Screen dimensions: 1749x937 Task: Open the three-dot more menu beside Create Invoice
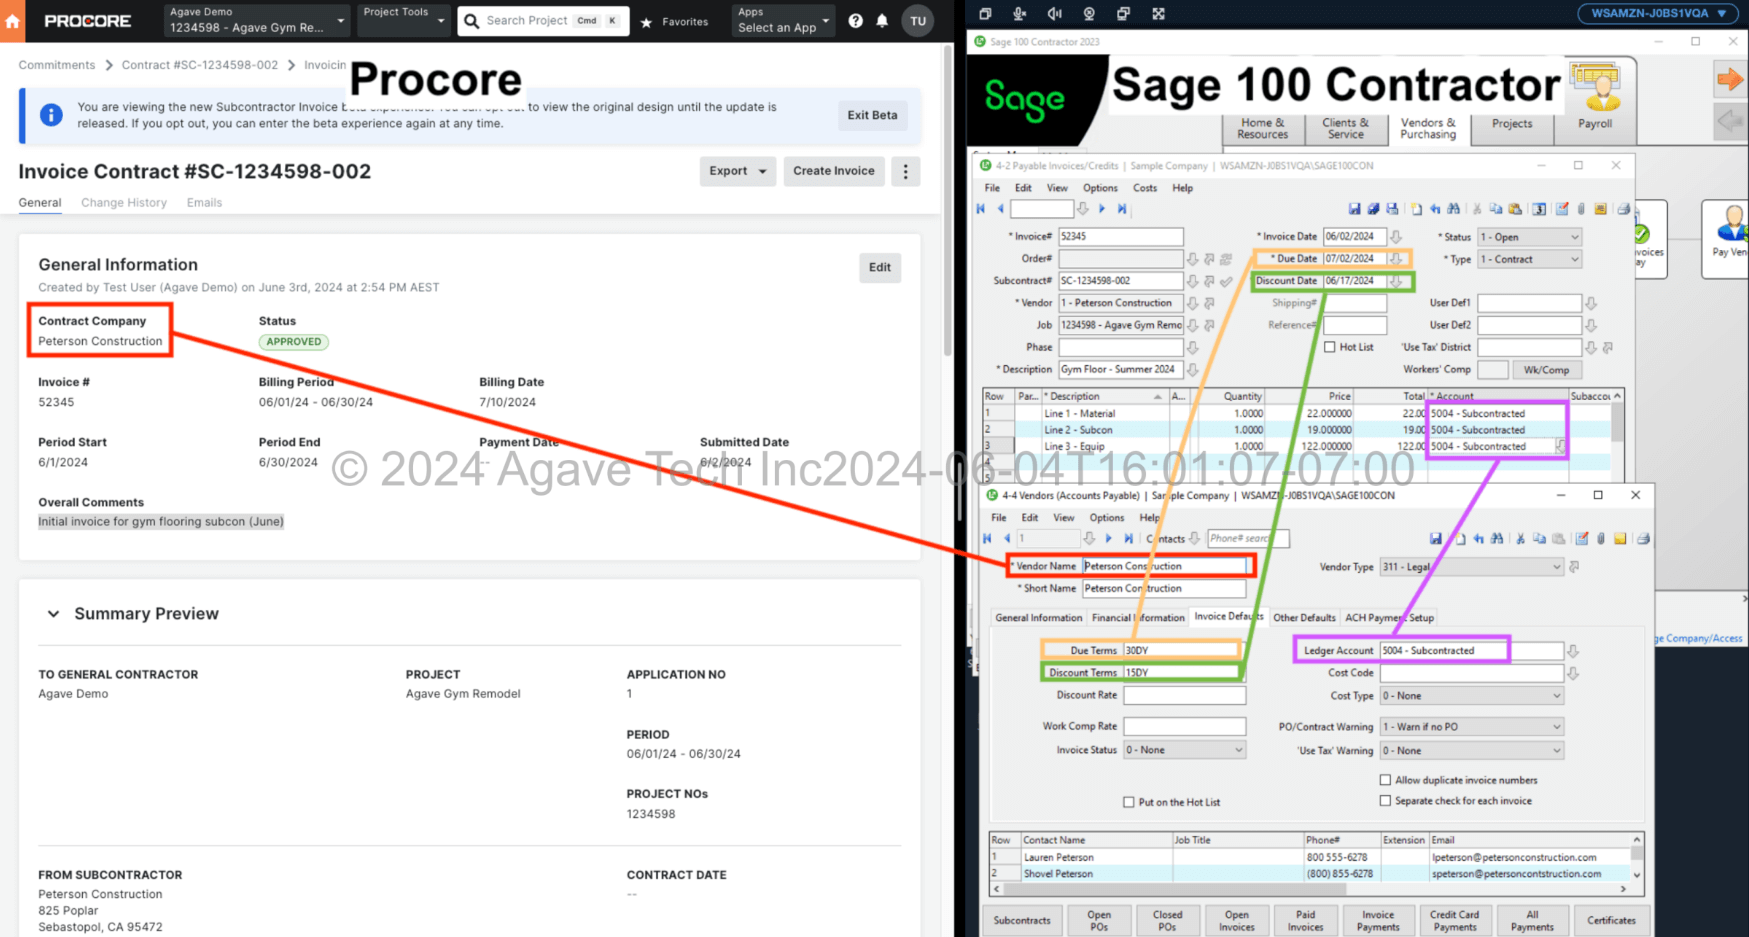click(906, 171)
